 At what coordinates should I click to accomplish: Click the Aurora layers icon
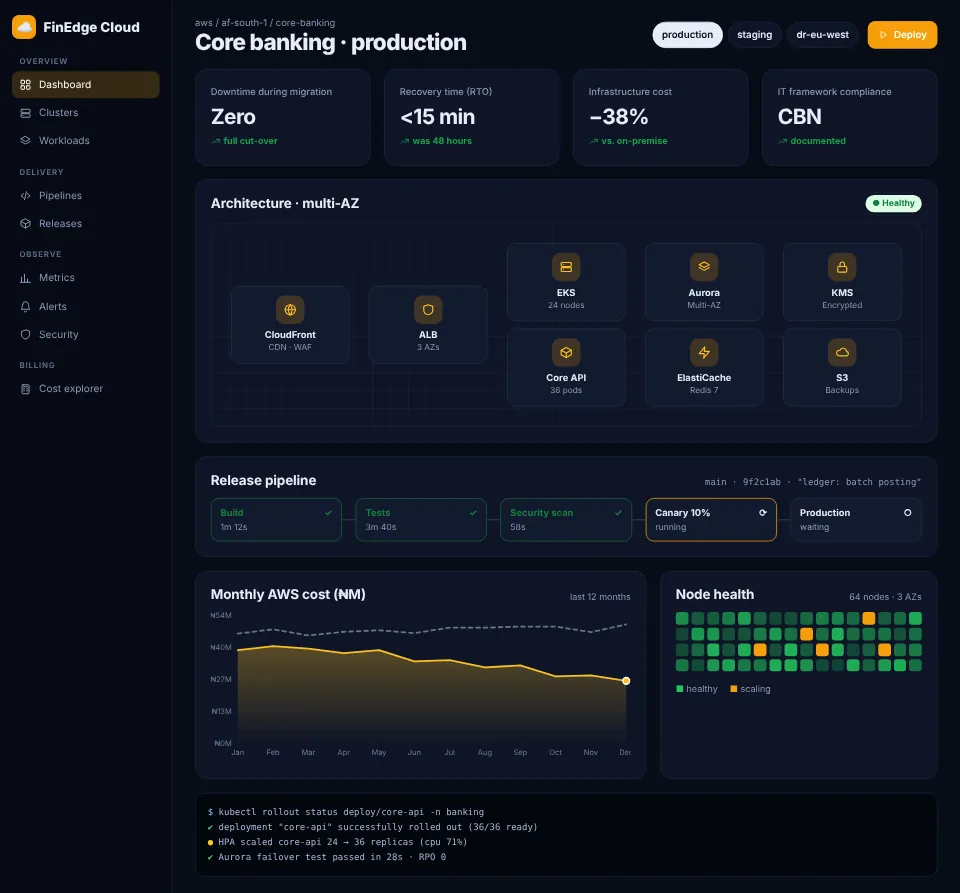(704, 267)
